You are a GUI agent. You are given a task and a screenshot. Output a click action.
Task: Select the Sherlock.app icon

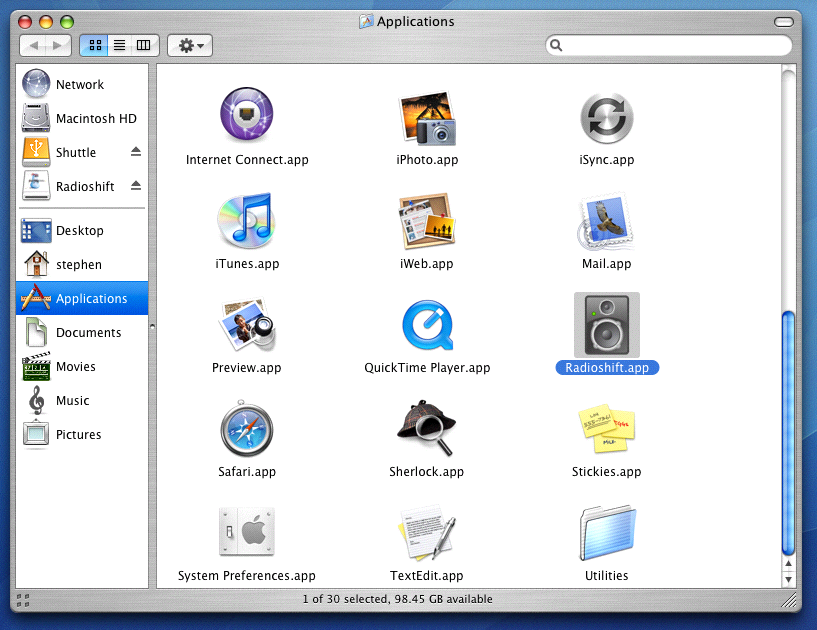(427, 428)
